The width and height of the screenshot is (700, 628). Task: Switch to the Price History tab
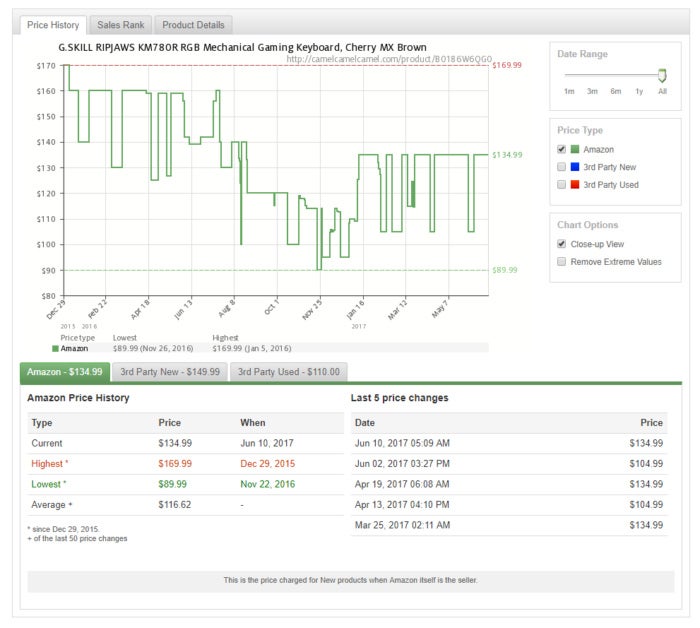(x=53, y=25)
